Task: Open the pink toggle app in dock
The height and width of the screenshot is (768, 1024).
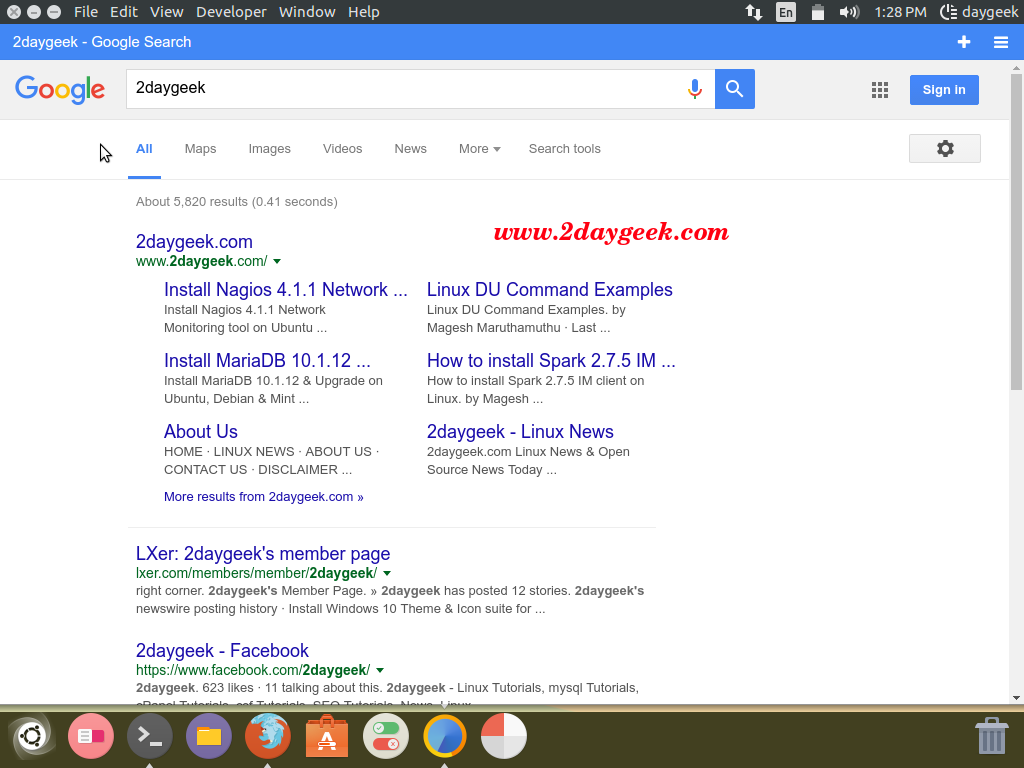Action: point(91,736)
